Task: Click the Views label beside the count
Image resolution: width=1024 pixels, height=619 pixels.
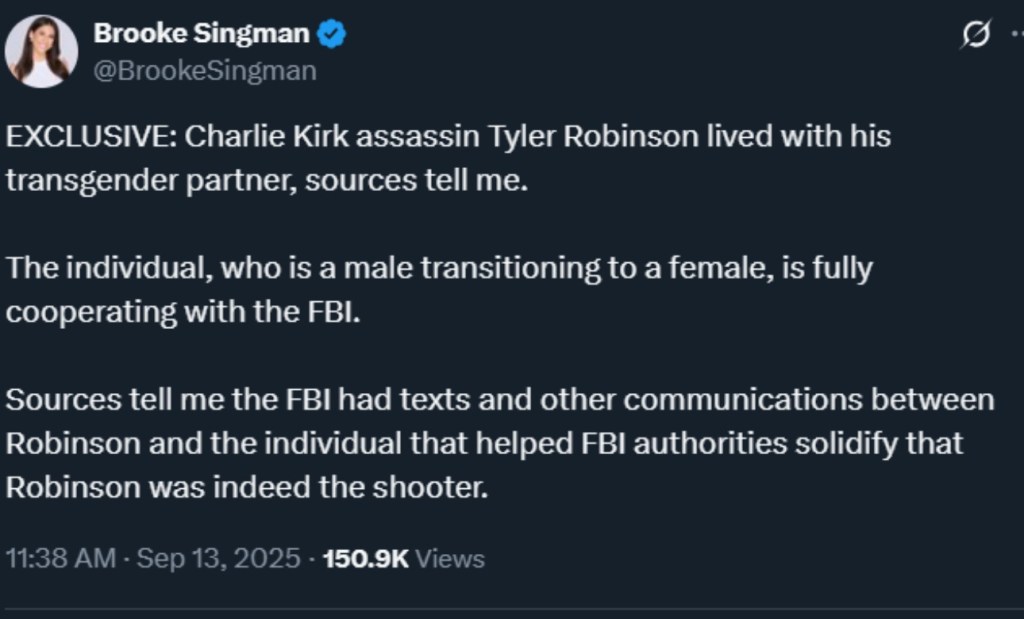Action: [x=450, y=558]
